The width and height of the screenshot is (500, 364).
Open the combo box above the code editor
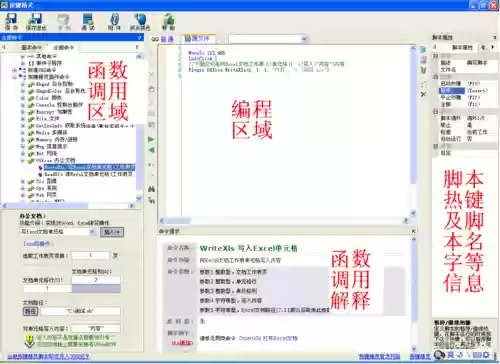point(268,39)
